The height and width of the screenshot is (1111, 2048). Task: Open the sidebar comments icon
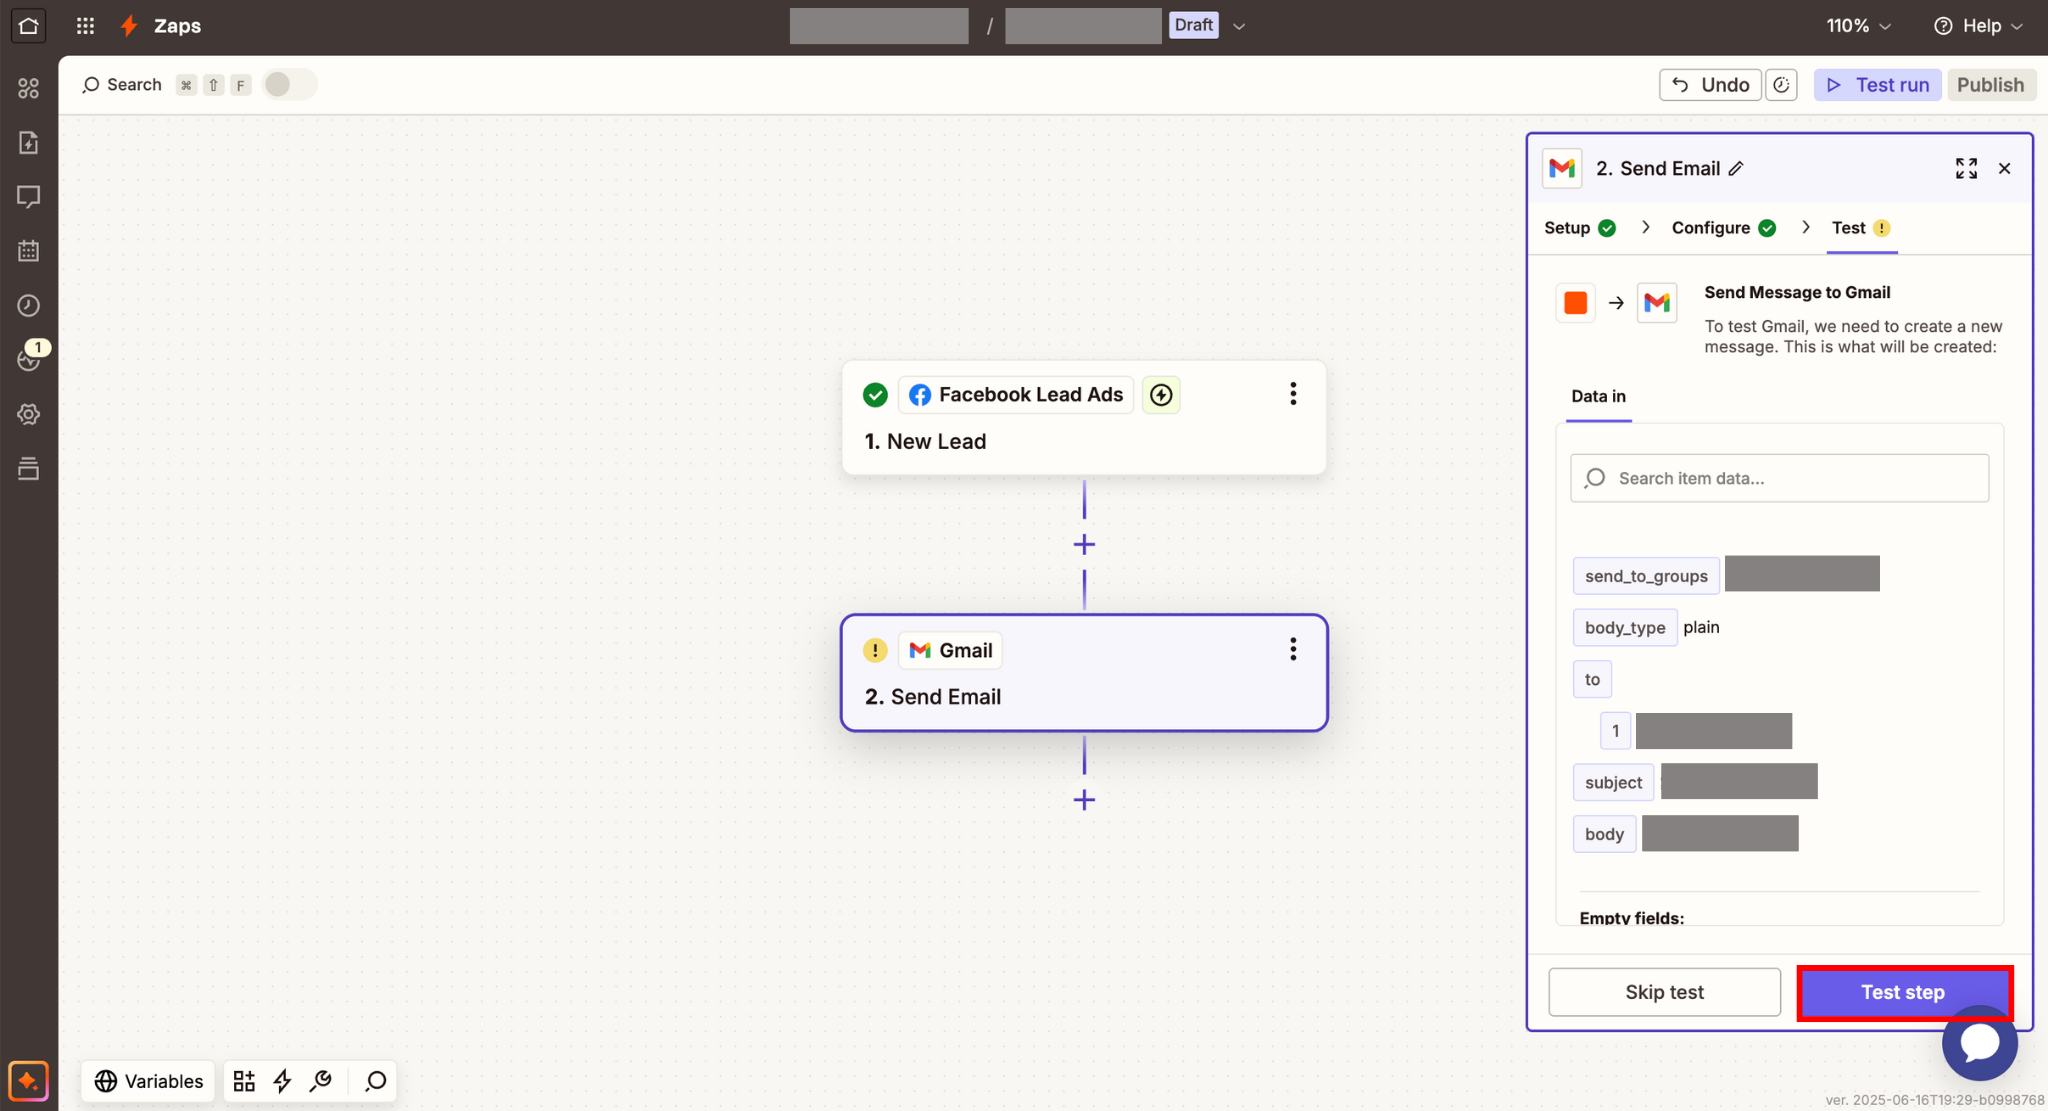[x=29, y=197]
